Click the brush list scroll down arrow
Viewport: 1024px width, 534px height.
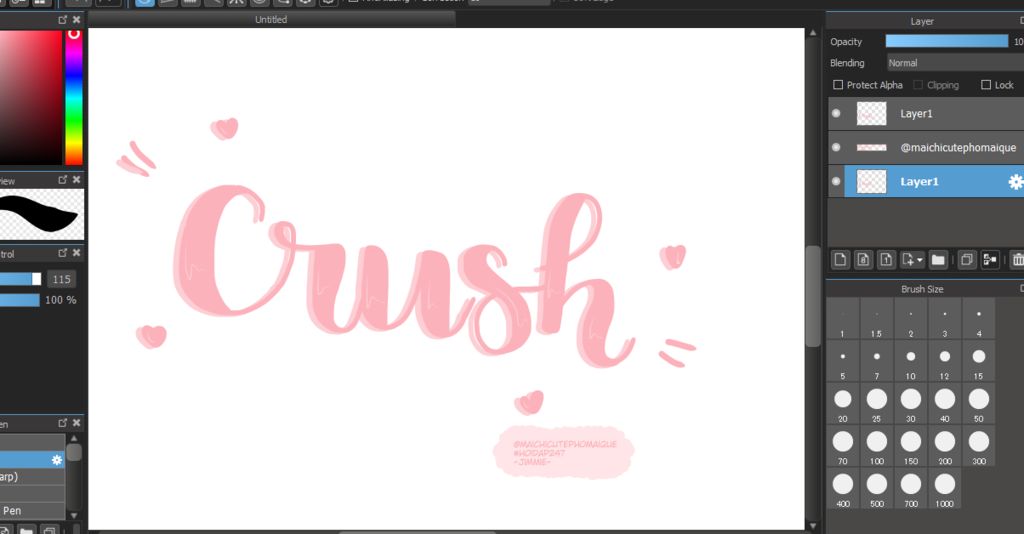(74, 516)
